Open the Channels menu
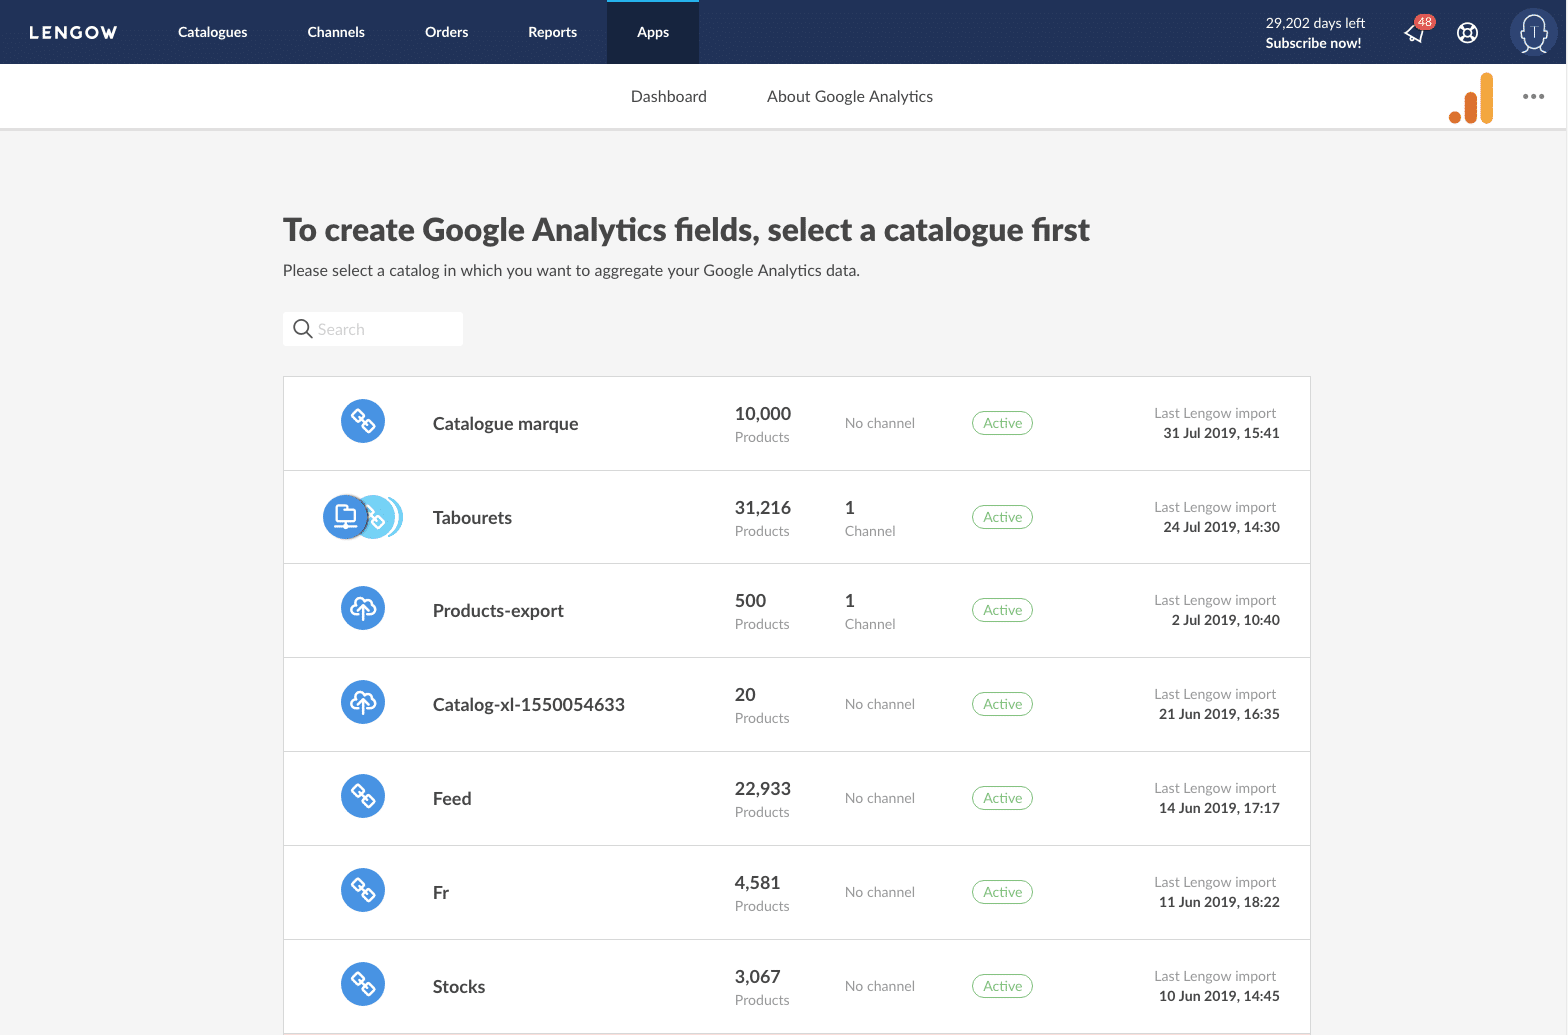Screen dimensions: 1568x1035 click(x=336, y=32)
